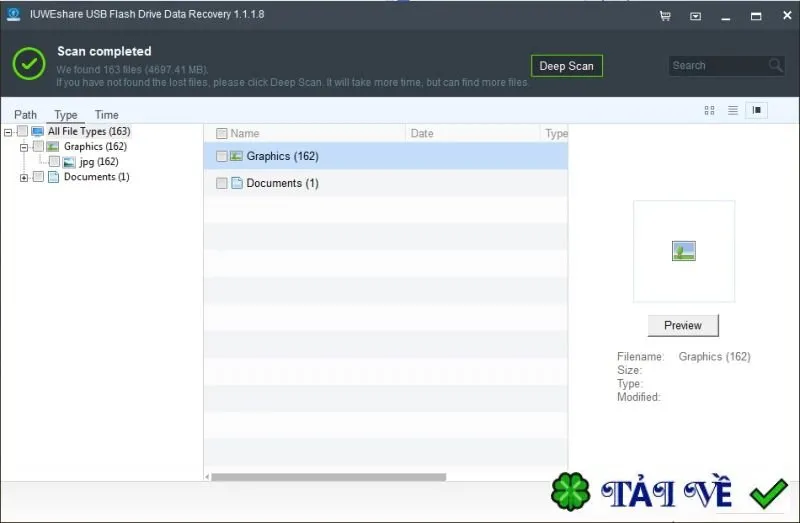Check the Graphics (162) row checkbox

221,156
